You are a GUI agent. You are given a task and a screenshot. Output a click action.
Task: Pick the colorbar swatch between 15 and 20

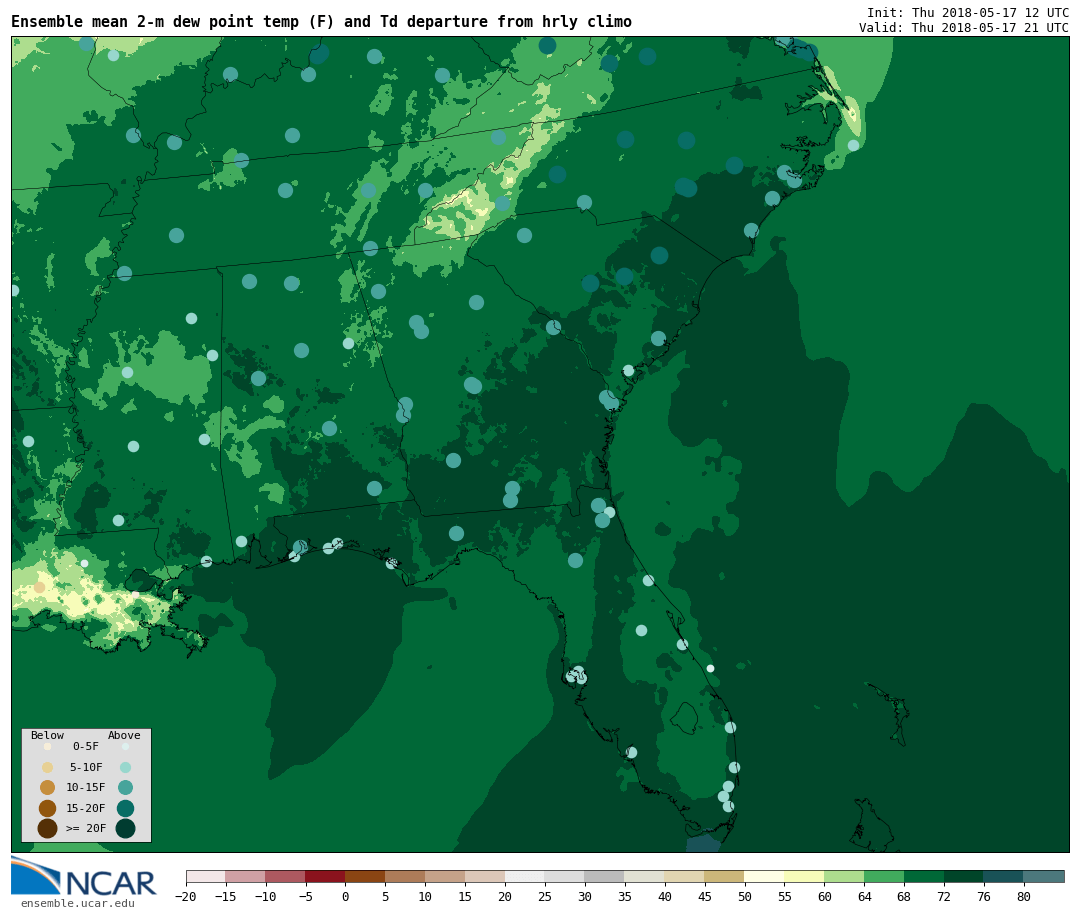[x=486, y=876]
